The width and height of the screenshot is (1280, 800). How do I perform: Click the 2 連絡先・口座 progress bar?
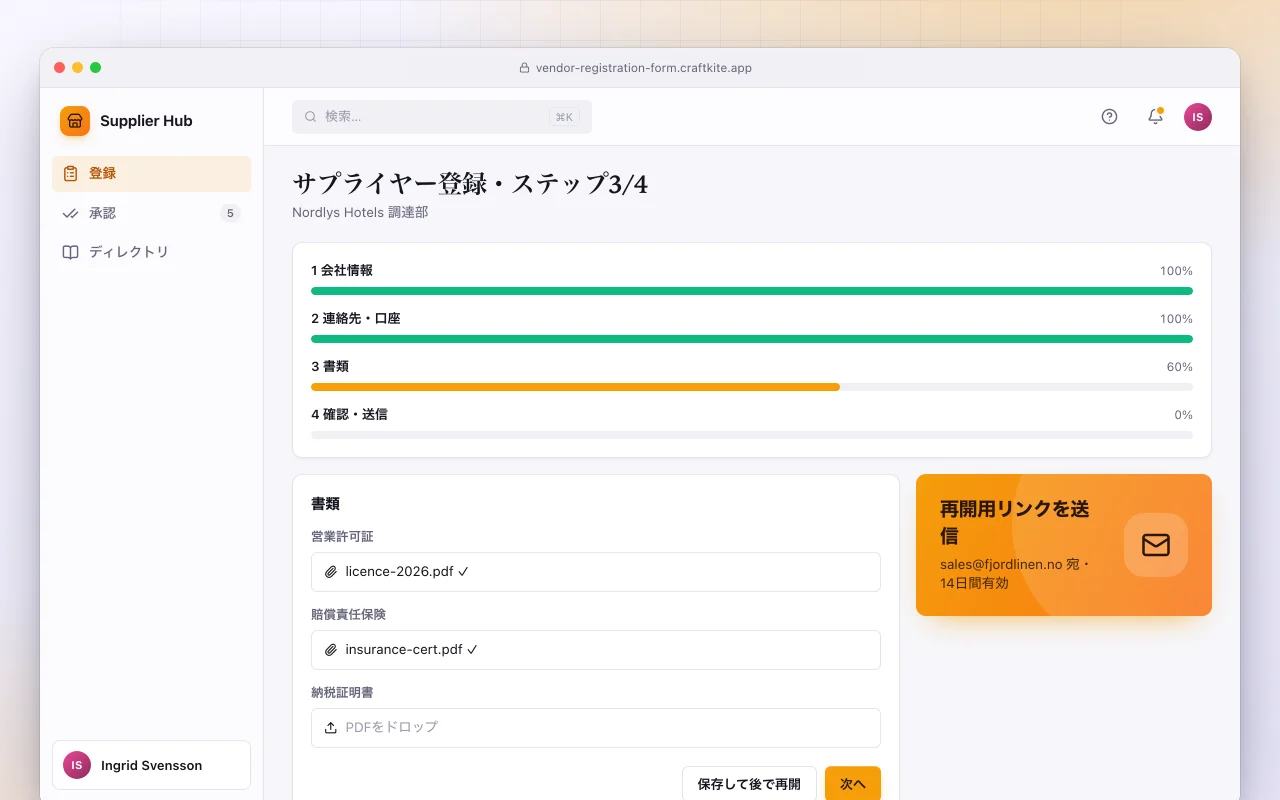tap(752, 339)
